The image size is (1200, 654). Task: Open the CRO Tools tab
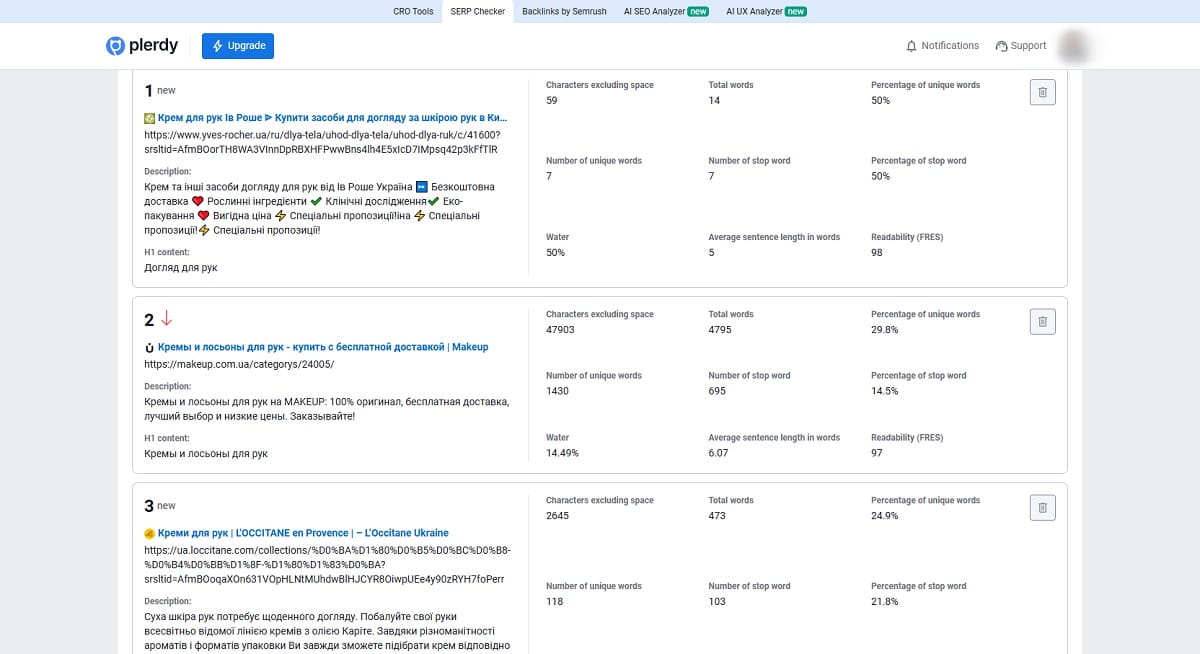(x=413, y=11)
